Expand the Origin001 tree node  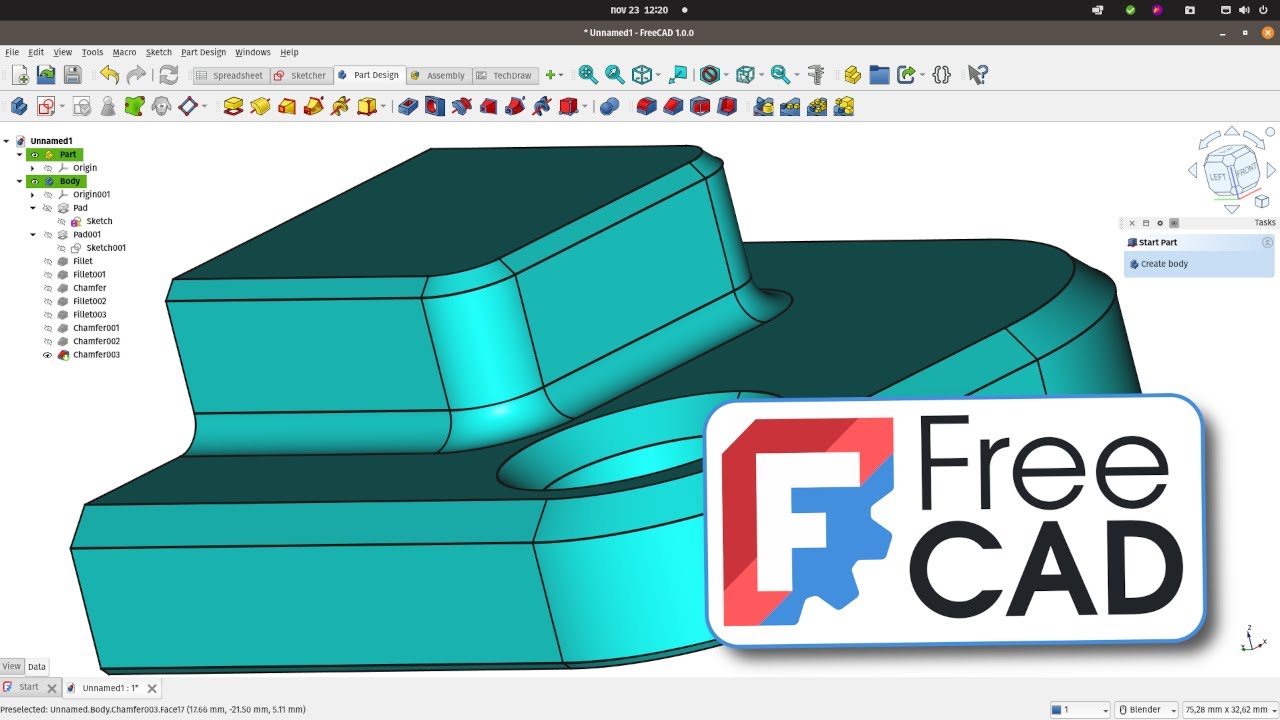tap(33, 195)
